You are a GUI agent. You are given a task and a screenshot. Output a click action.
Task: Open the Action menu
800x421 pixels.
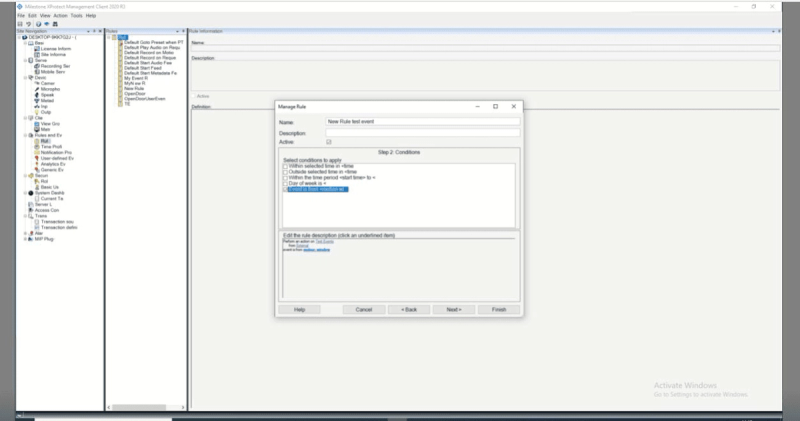(60, 16)
